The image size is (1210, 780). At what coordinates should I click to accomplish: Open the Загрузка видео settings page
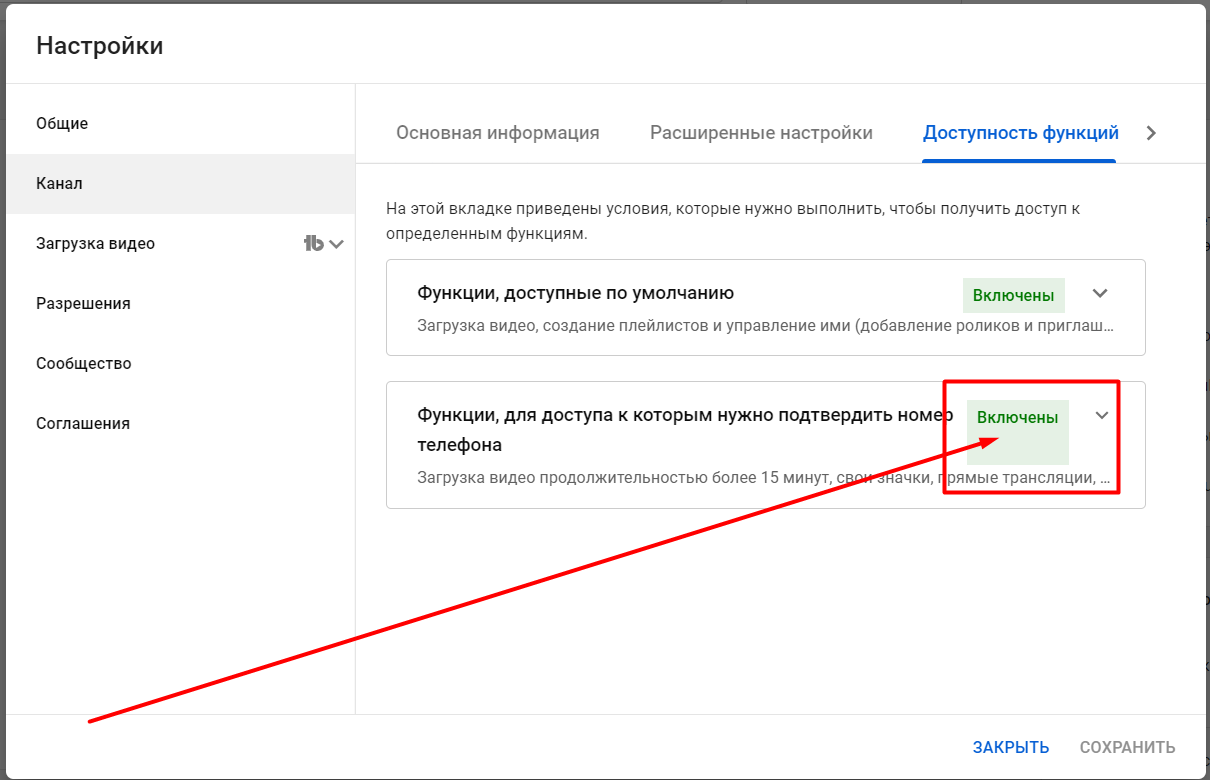click(x=96, y=243)
